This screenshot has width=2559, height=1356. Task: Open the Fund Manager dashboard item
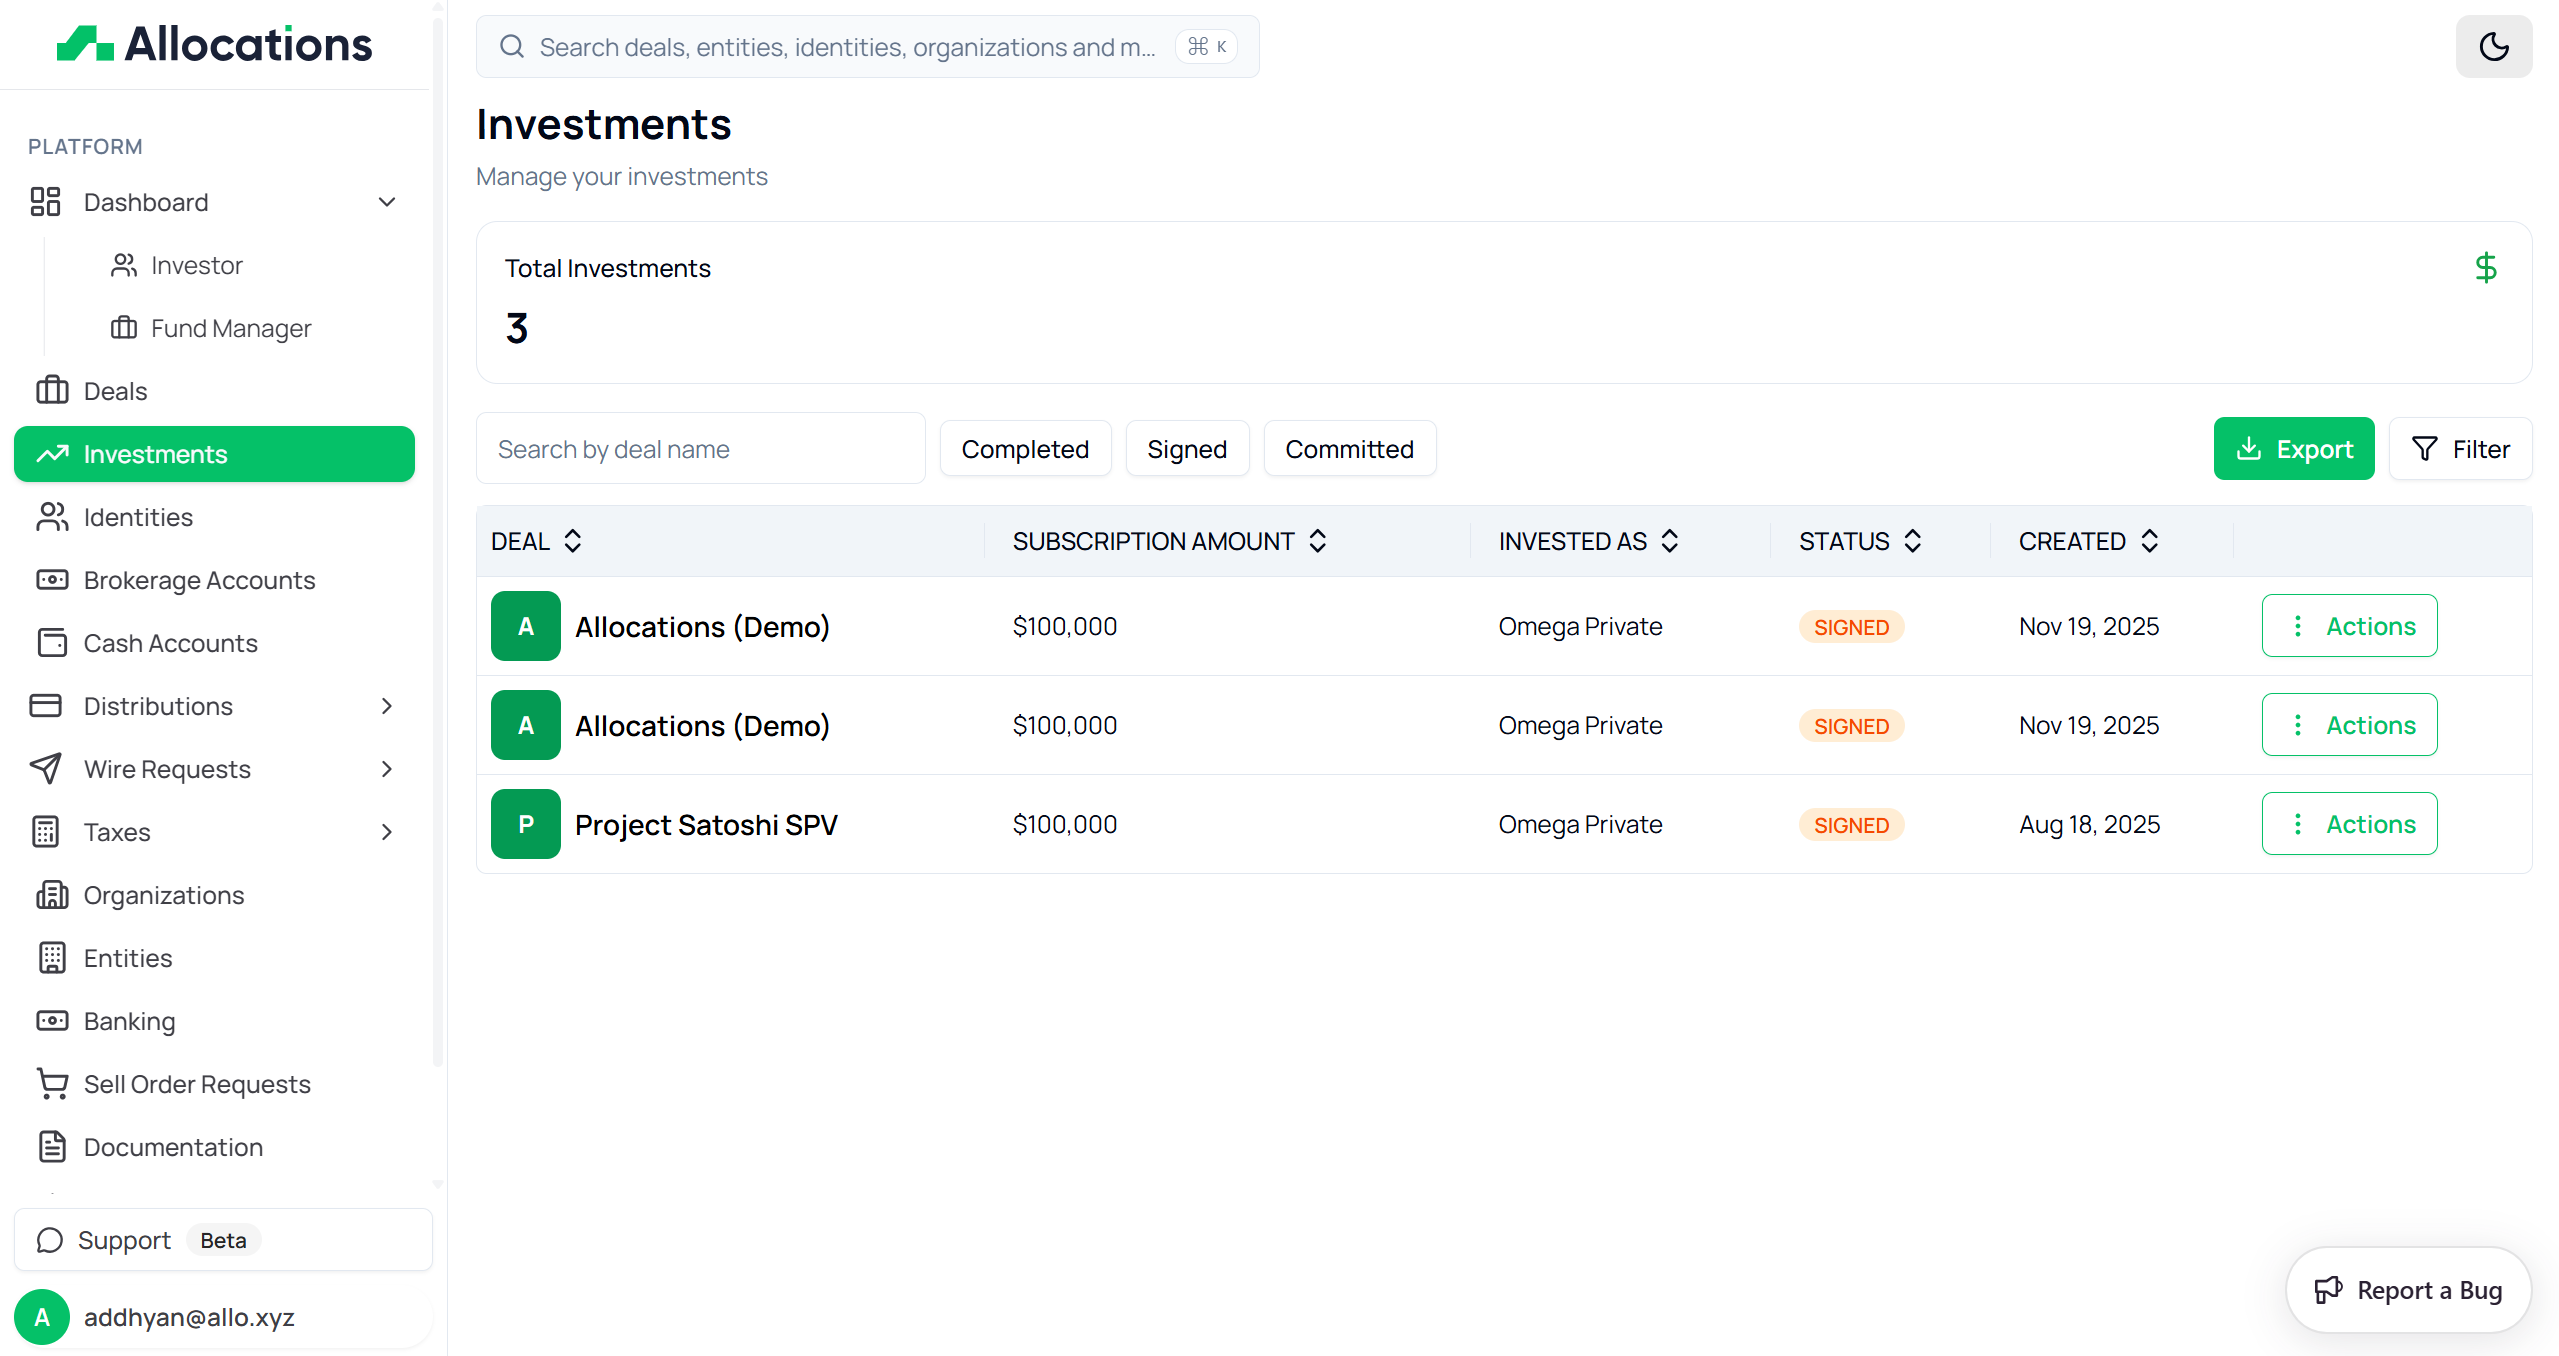coord(230,328)
